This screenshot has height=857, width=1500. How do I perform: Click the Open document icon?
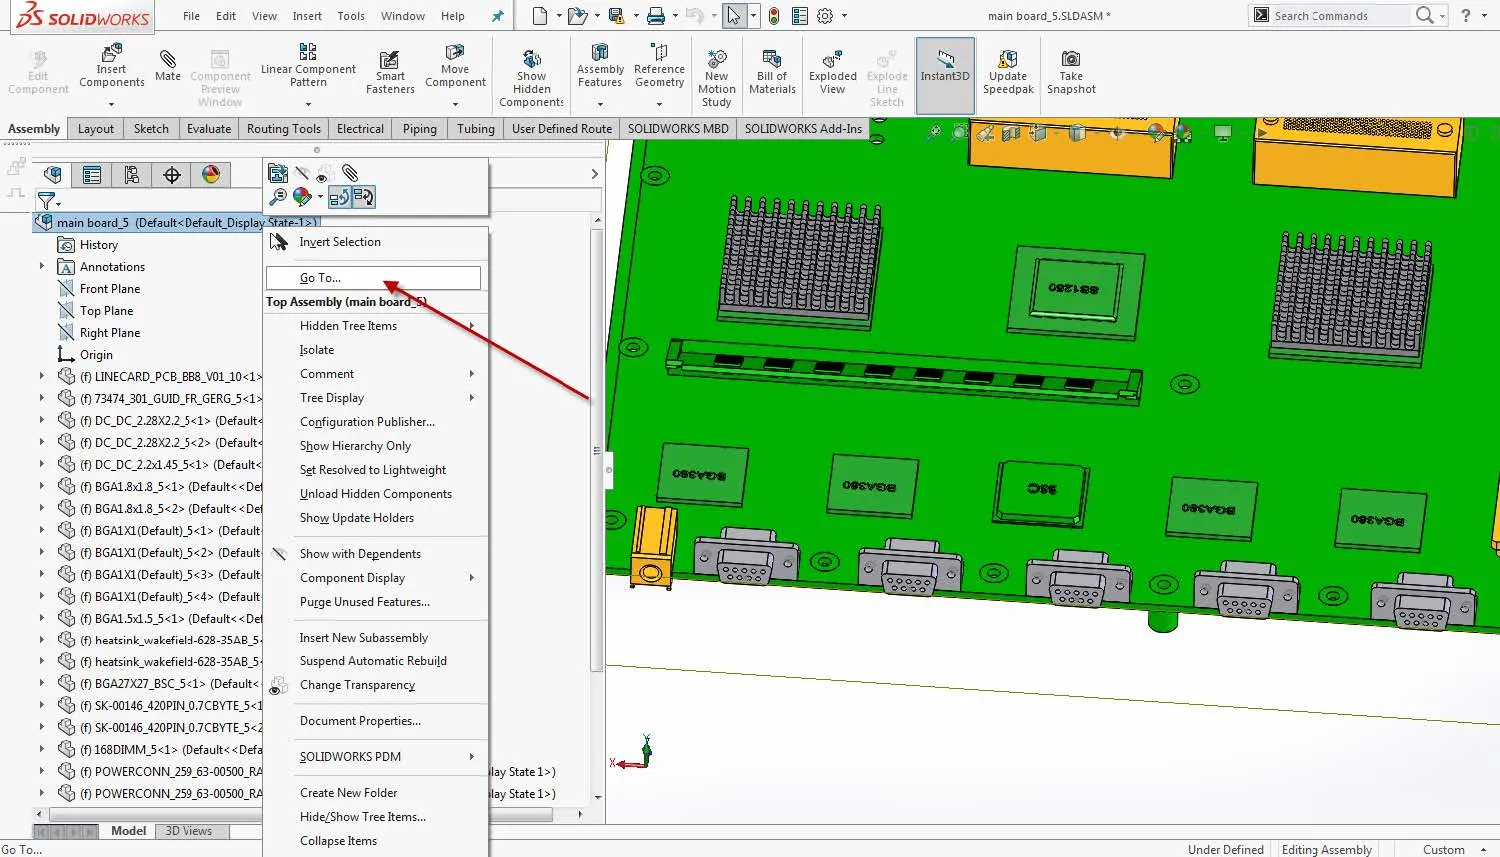click(576, 15)
